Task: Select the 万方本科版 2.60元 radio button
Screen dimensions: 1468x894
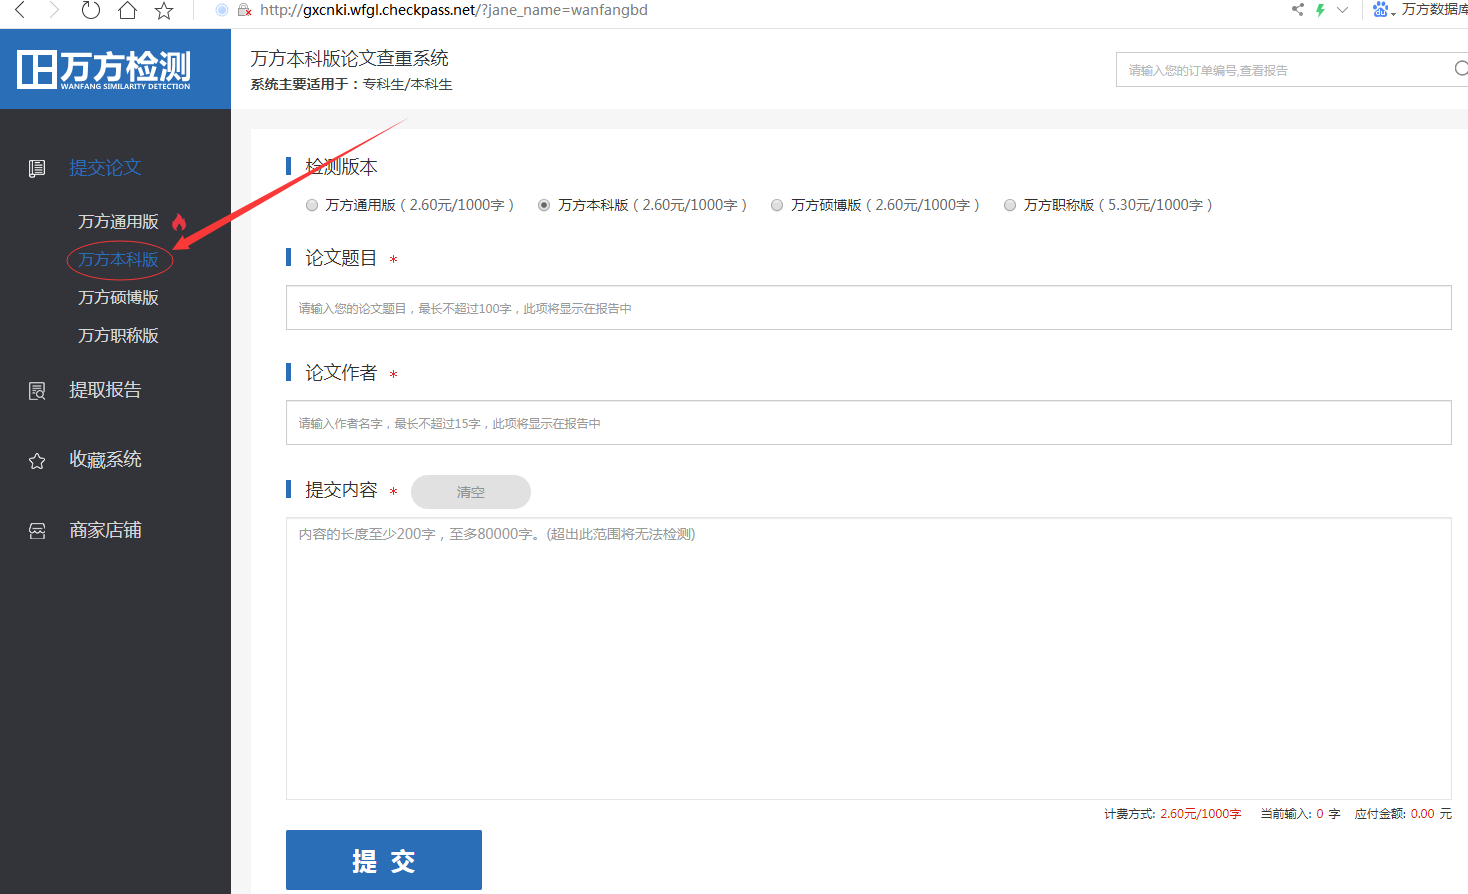Action: click(544, 205)
